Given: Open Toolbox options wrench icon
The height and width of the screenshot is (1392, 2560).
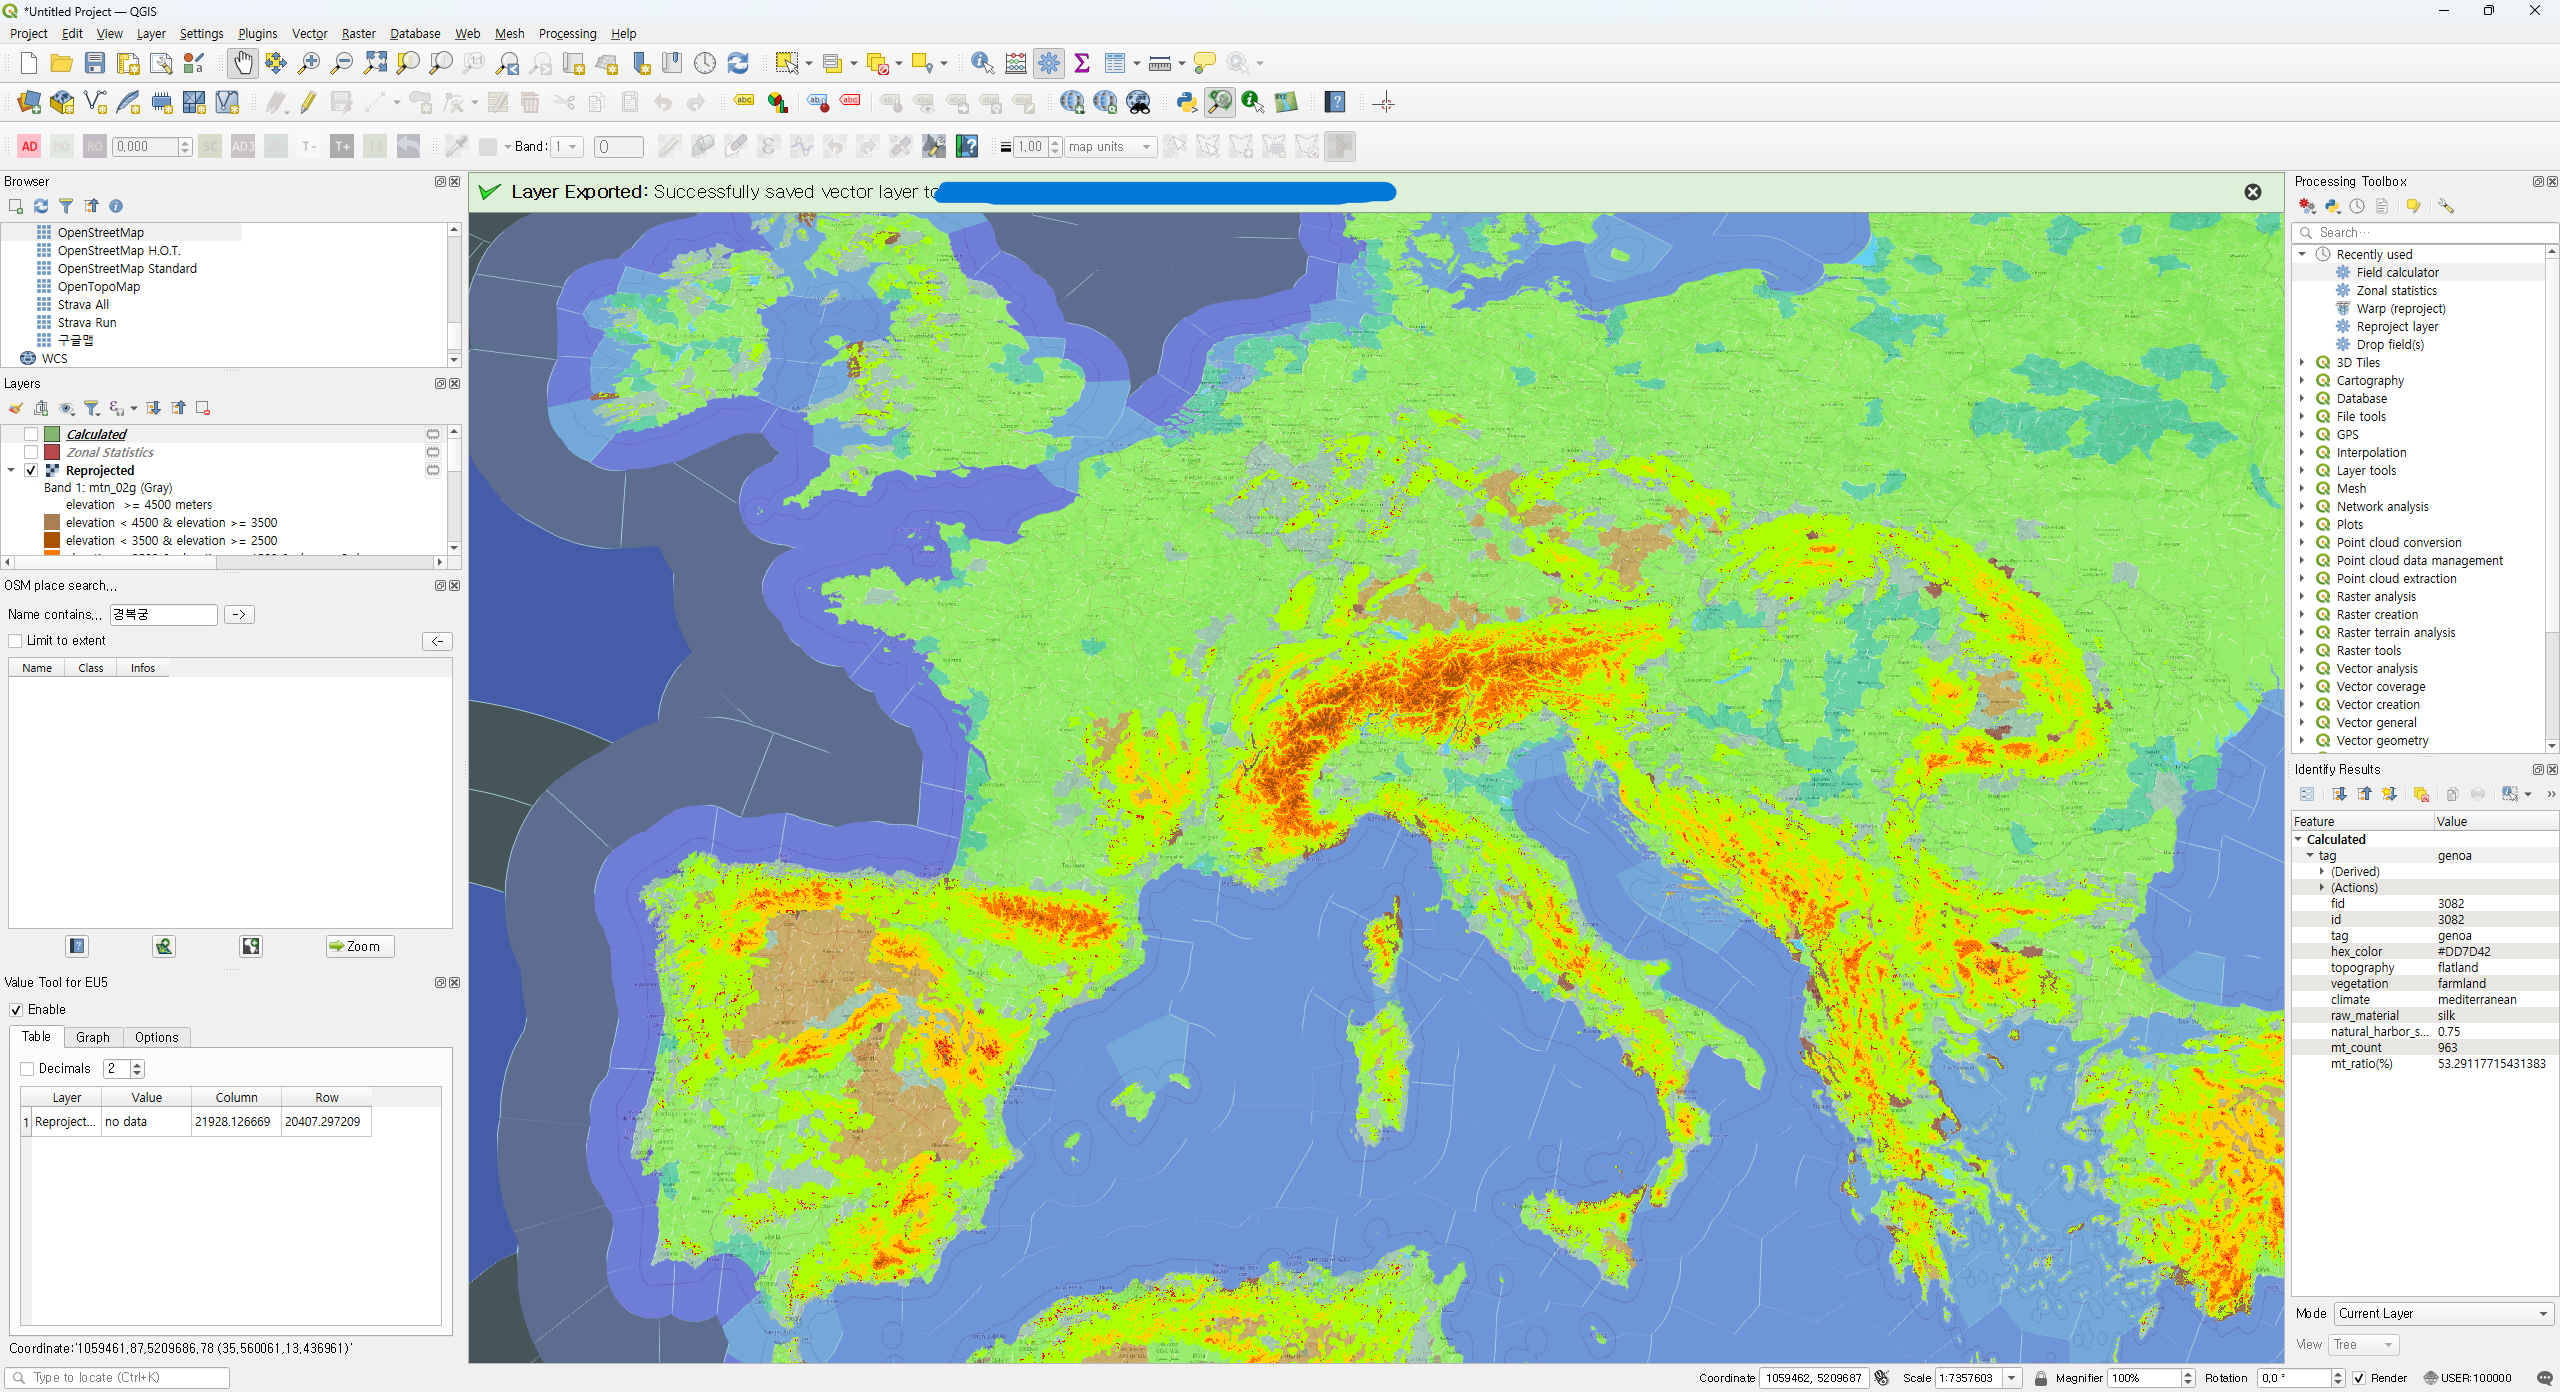Looking at the screenshot, I should point(2445,206).
